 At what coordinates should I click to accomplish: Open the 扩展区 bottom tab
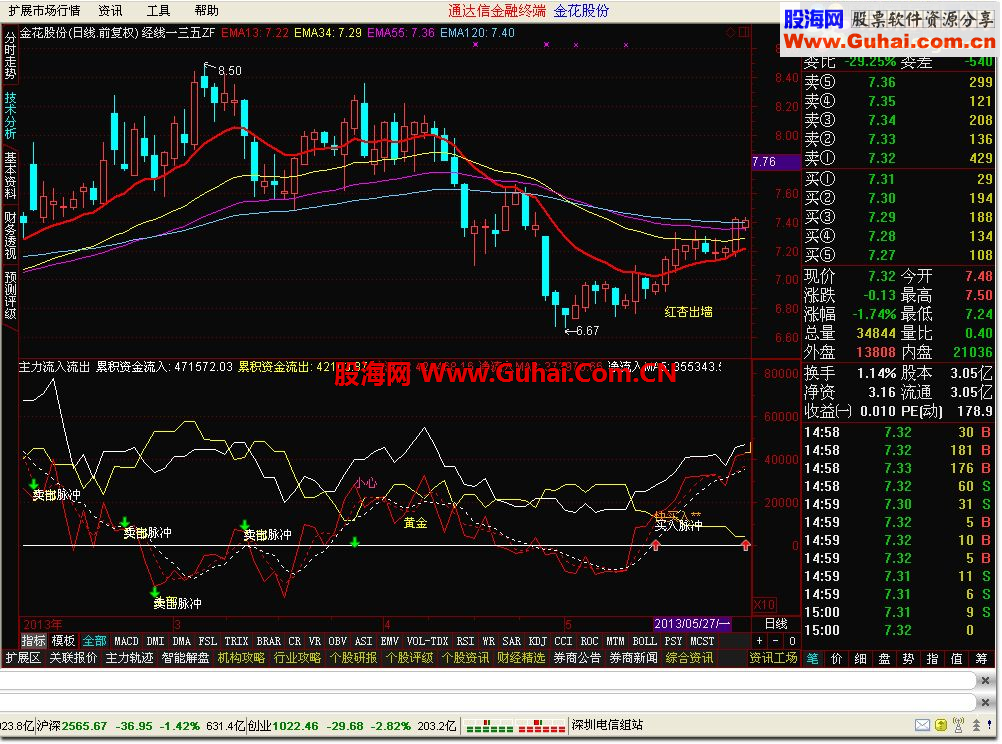point(23,658)
